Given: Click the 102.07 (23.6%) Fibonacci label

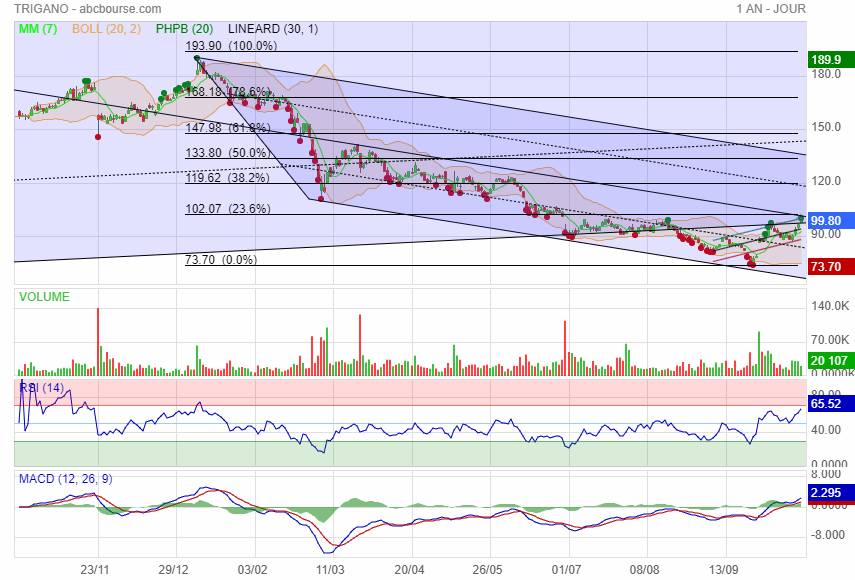Looking at the screenshot, I should point(228,209).
